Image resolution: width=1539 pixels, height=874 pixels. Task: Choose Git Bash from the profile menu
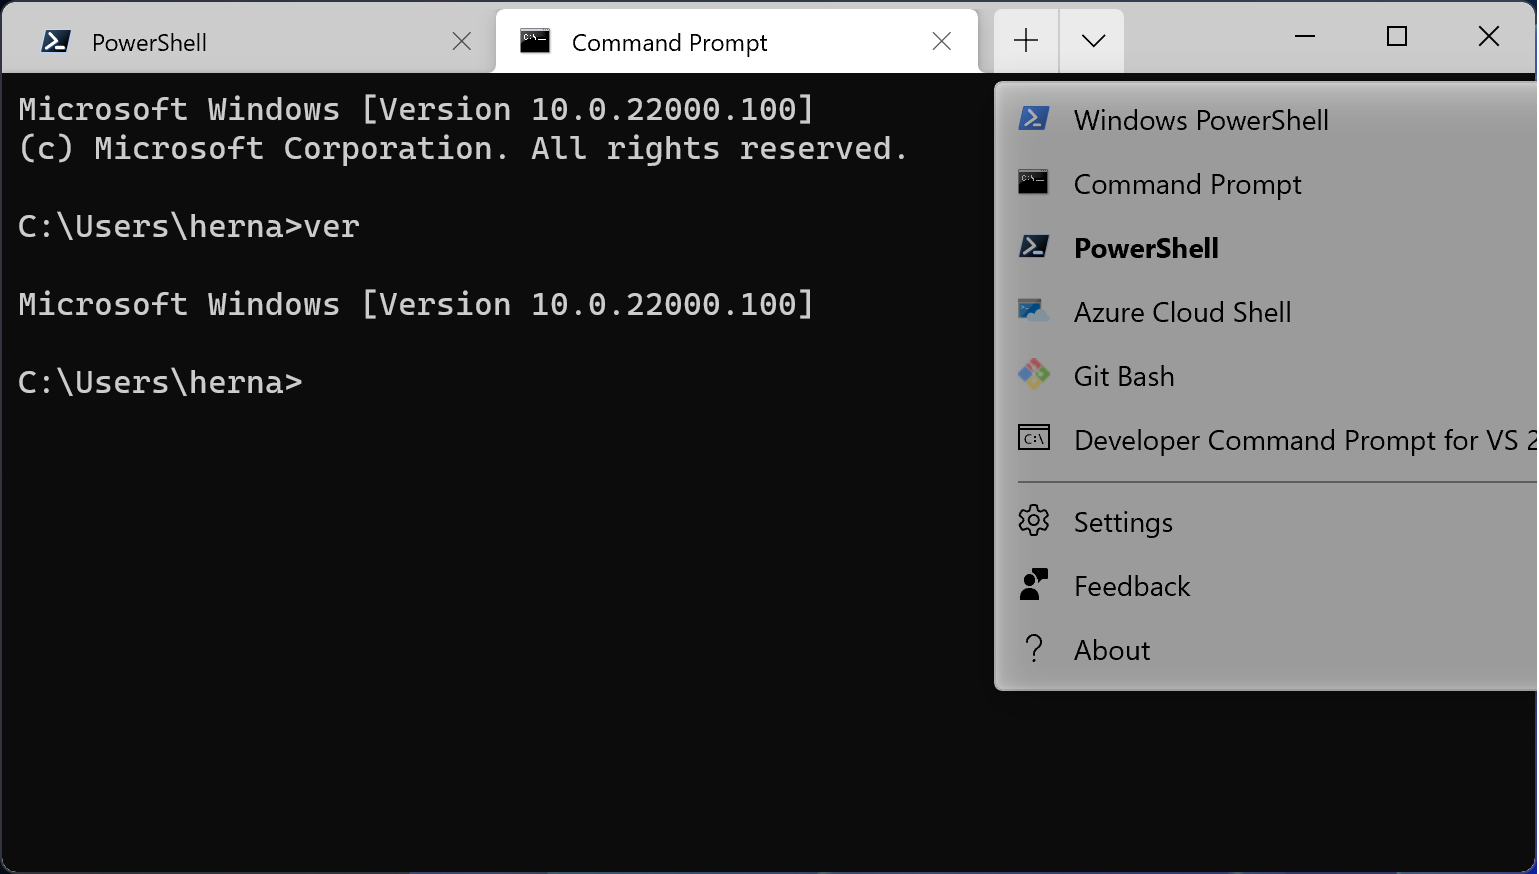1123,376
